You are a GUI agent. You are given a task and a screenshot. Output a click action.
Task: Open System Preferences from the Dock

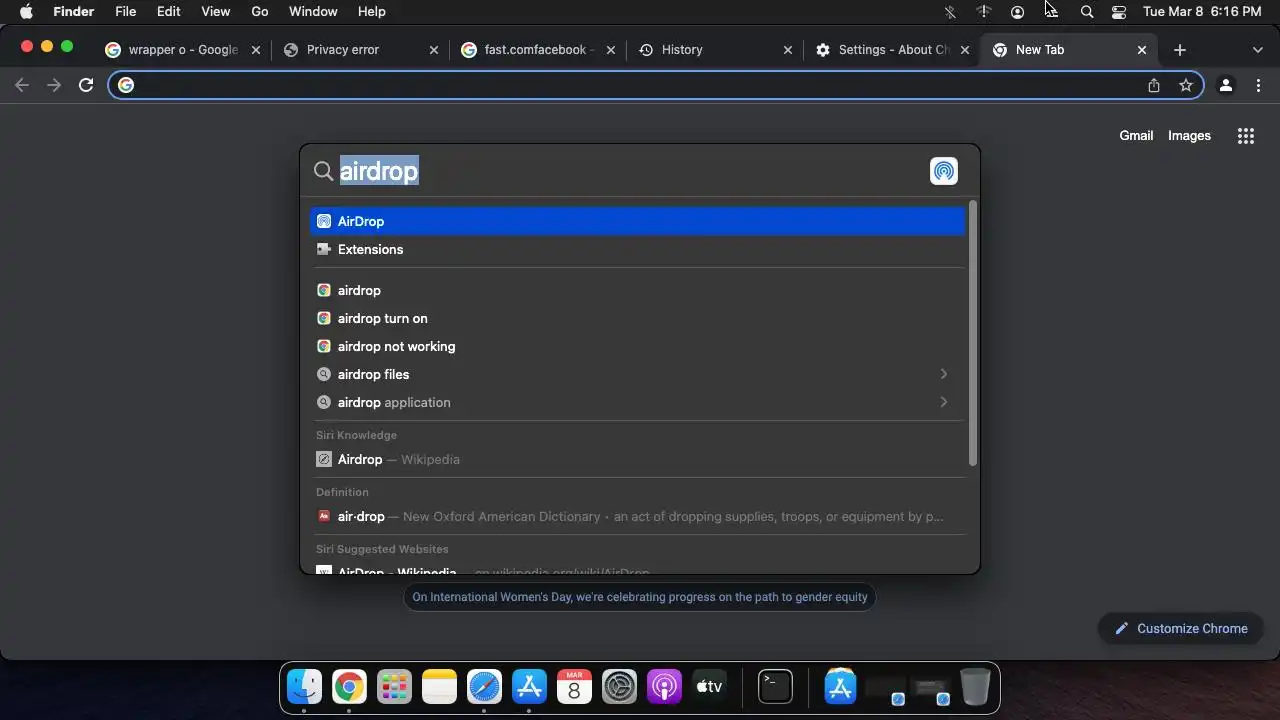click(619, 687)
